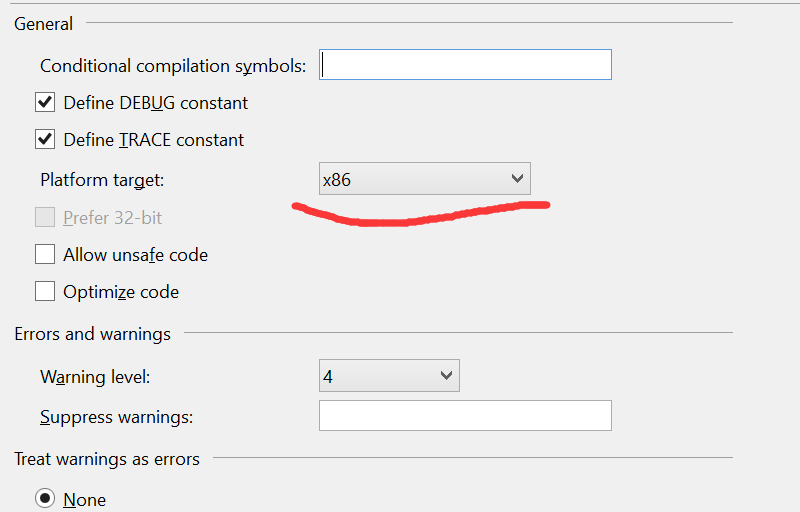This screenshot has width=800, height=512.
Task: Click the disabled Prefer 32-bit checkbox
Action: 45,217
